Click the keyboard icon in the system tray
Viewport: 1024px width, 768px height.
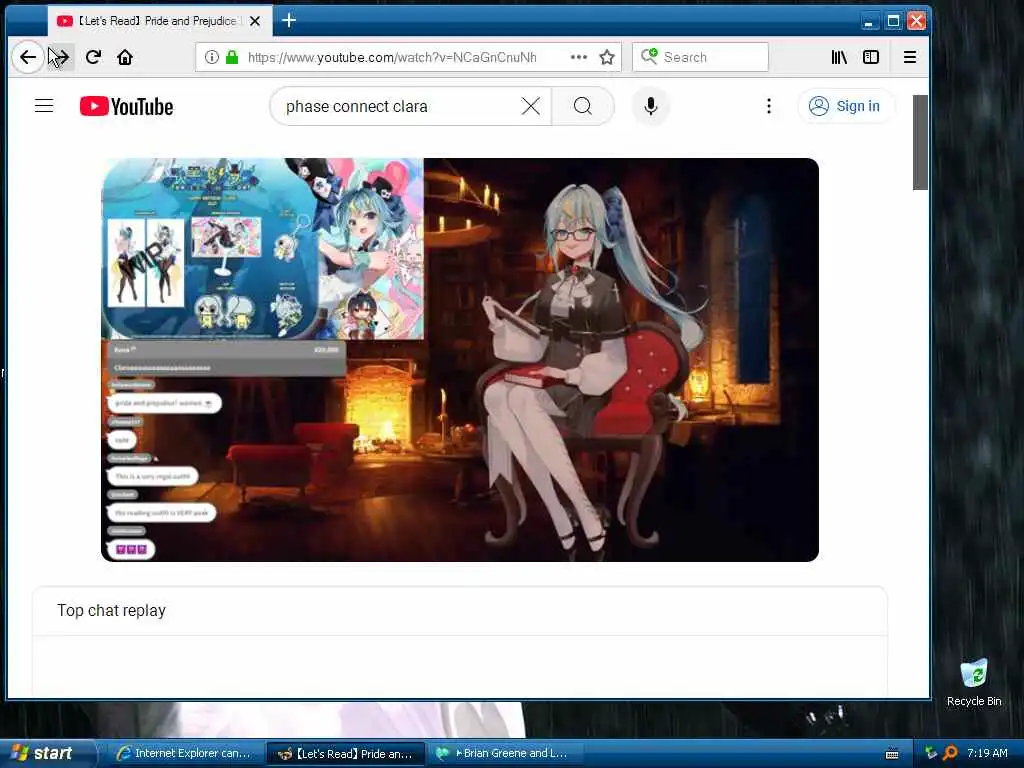pos(892,754)
